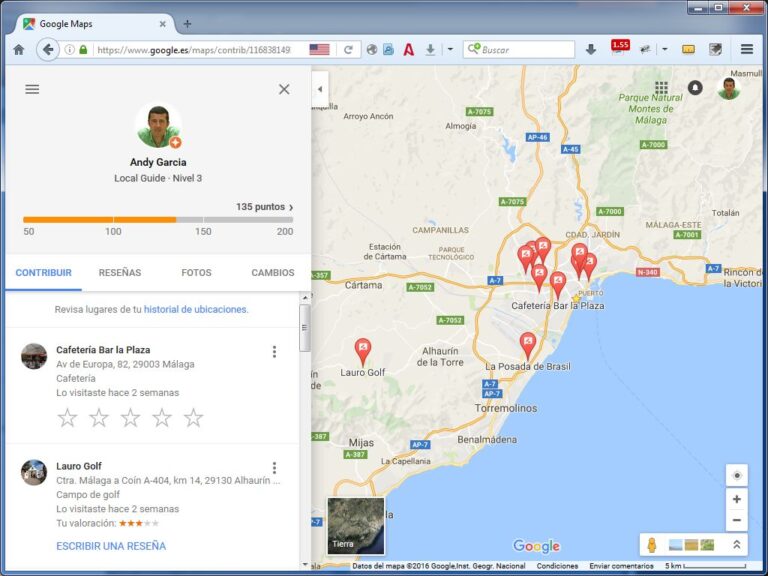Open Google apps grid icon
The width and height of the screenshot is (768, 576).
661,88
